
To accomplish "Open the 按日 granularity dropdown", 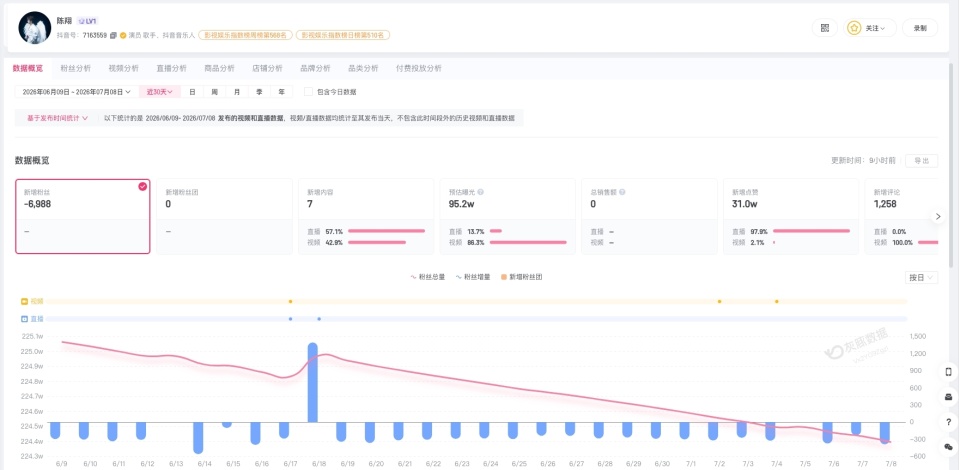I will 921,277.
